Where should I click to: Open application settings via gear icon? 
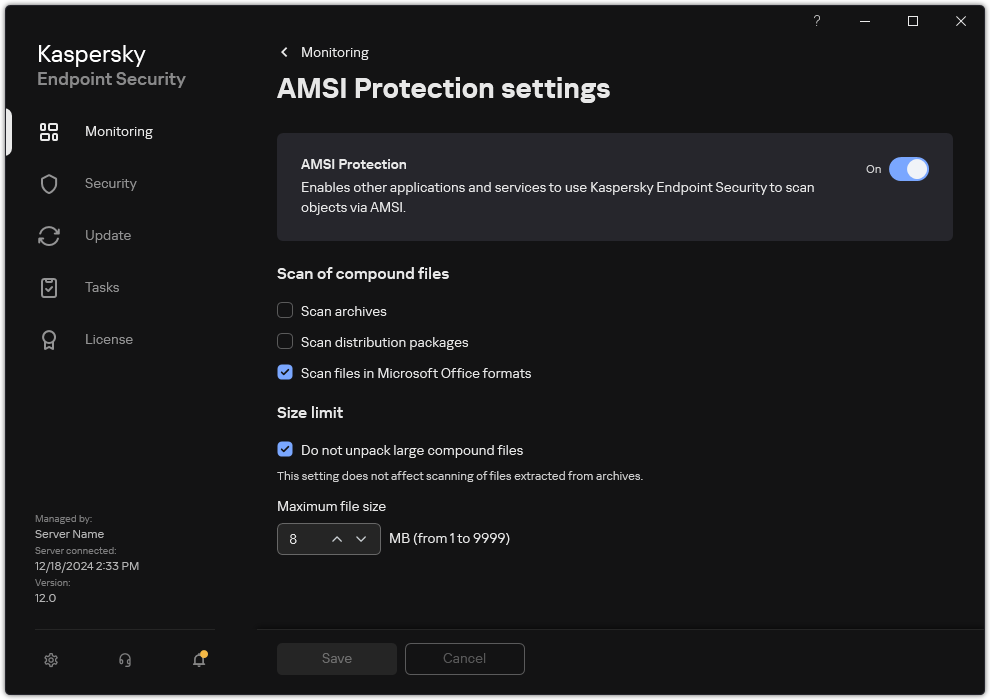click(50, 660)
